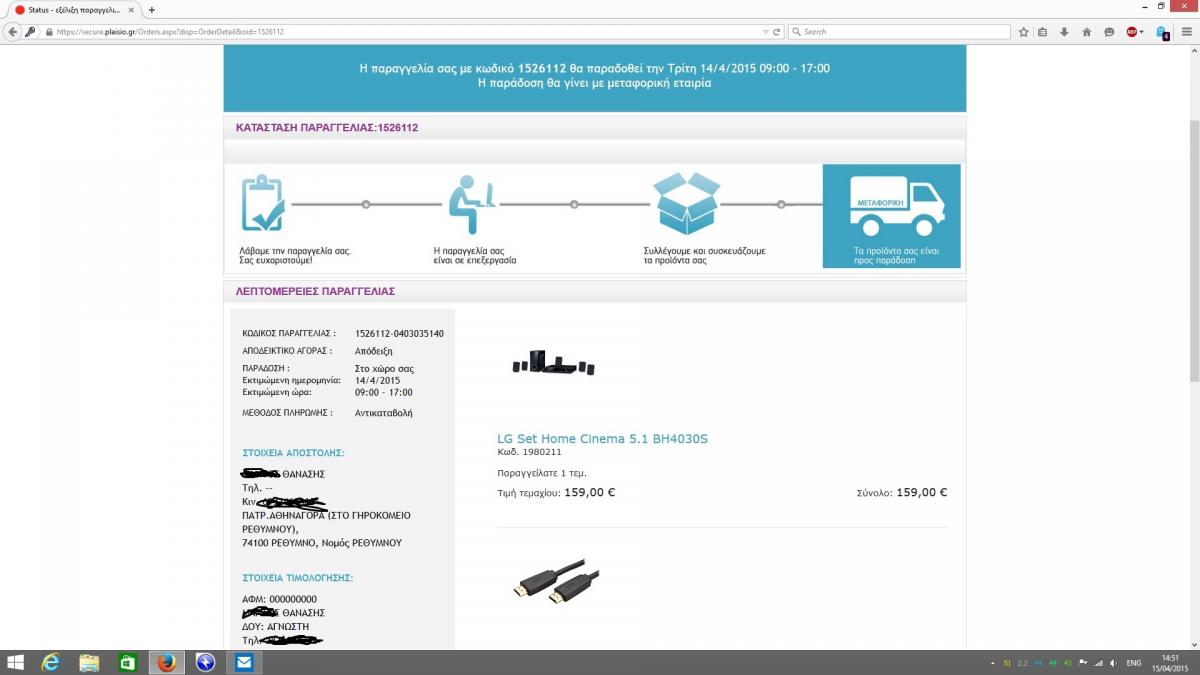This screenshot has height=675, width=1200.
Task: Open the downloads arrow icon
Action: point(1064,32)
